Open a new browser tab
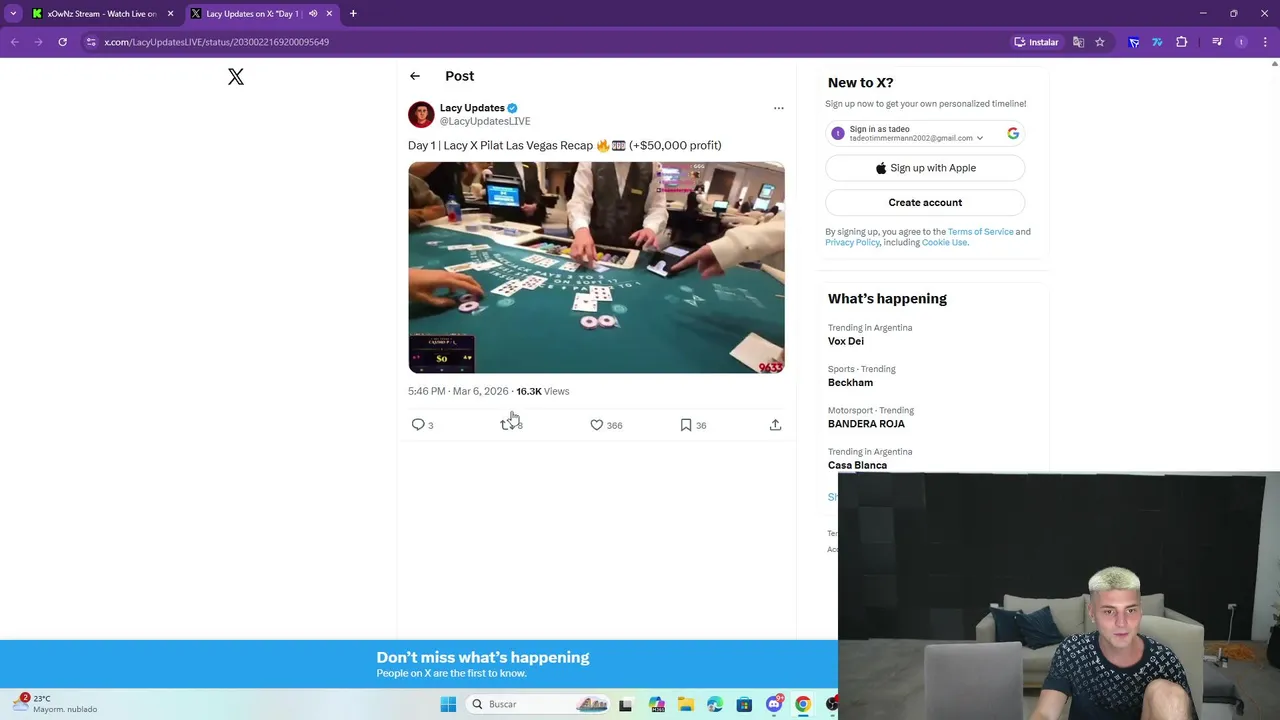1280x720 pixels. (353, 13)
